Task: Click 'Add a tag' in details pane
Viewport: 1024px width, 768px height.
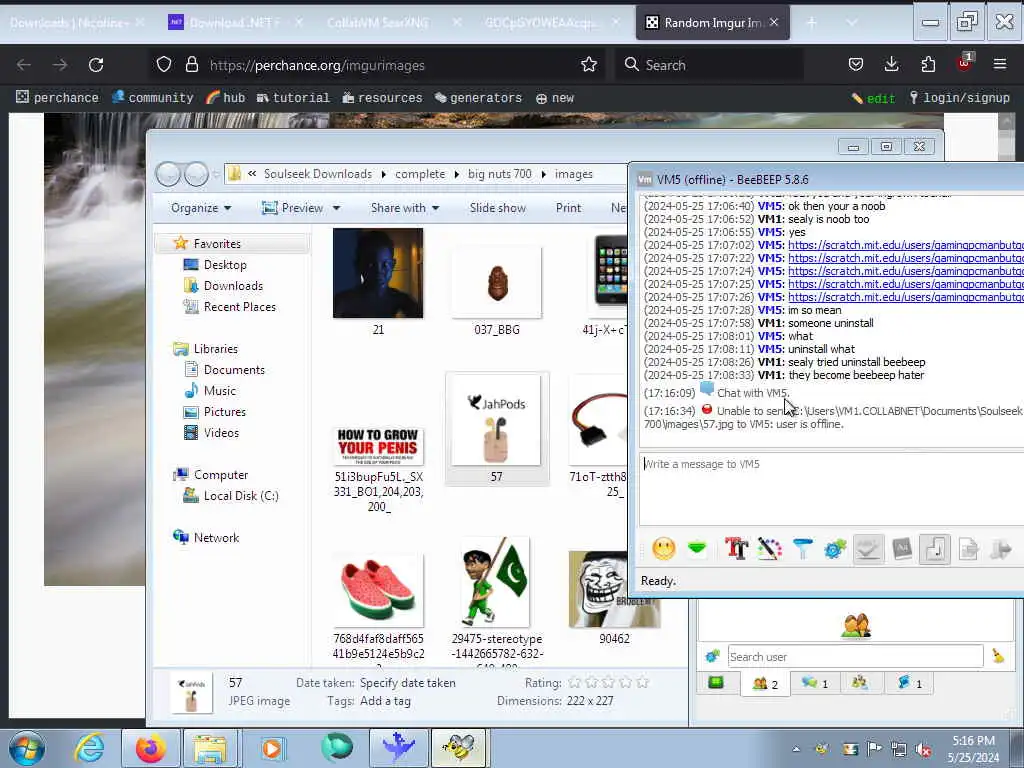Action: click(x=385, y=701)
